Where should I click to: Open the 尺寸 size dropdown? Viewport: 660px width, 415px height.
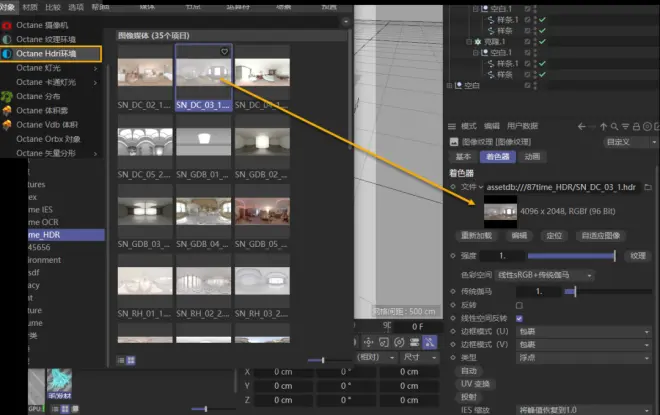419,357
